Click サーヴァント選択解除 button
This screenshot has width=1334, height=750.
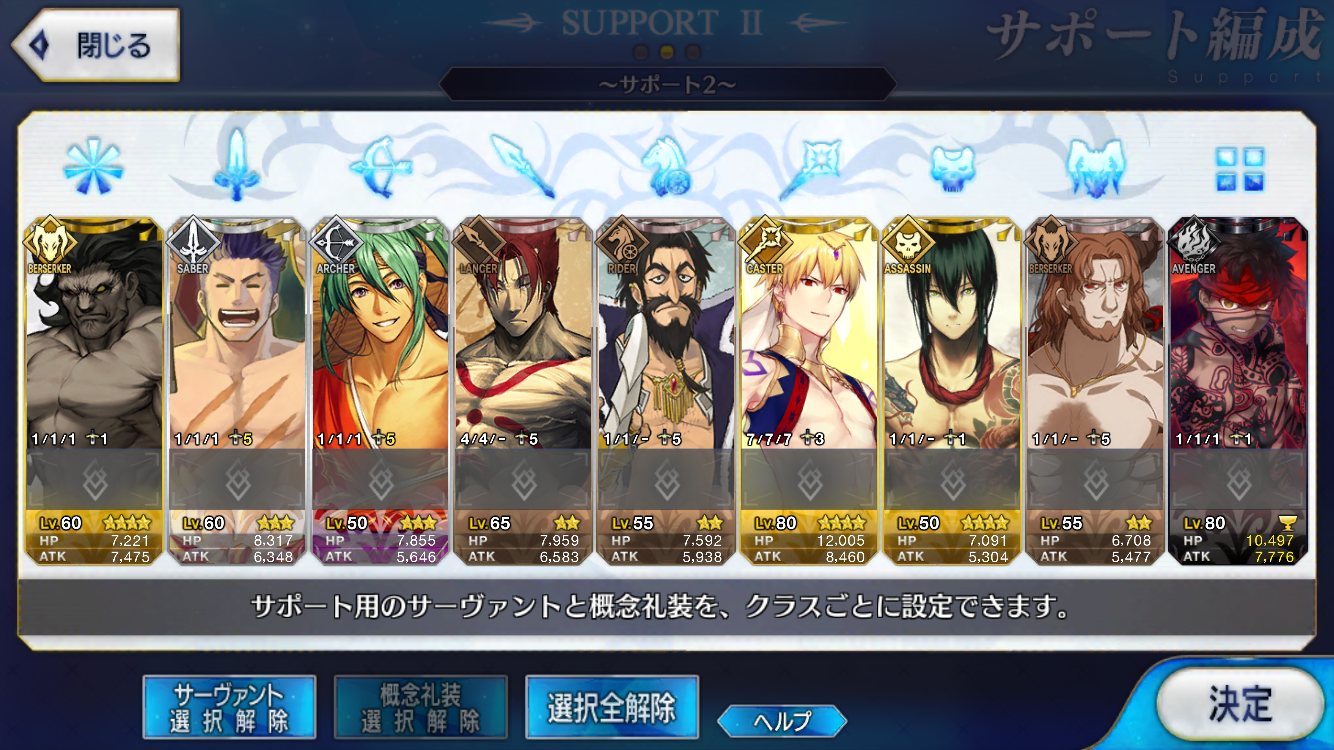(x=229, y=707)
